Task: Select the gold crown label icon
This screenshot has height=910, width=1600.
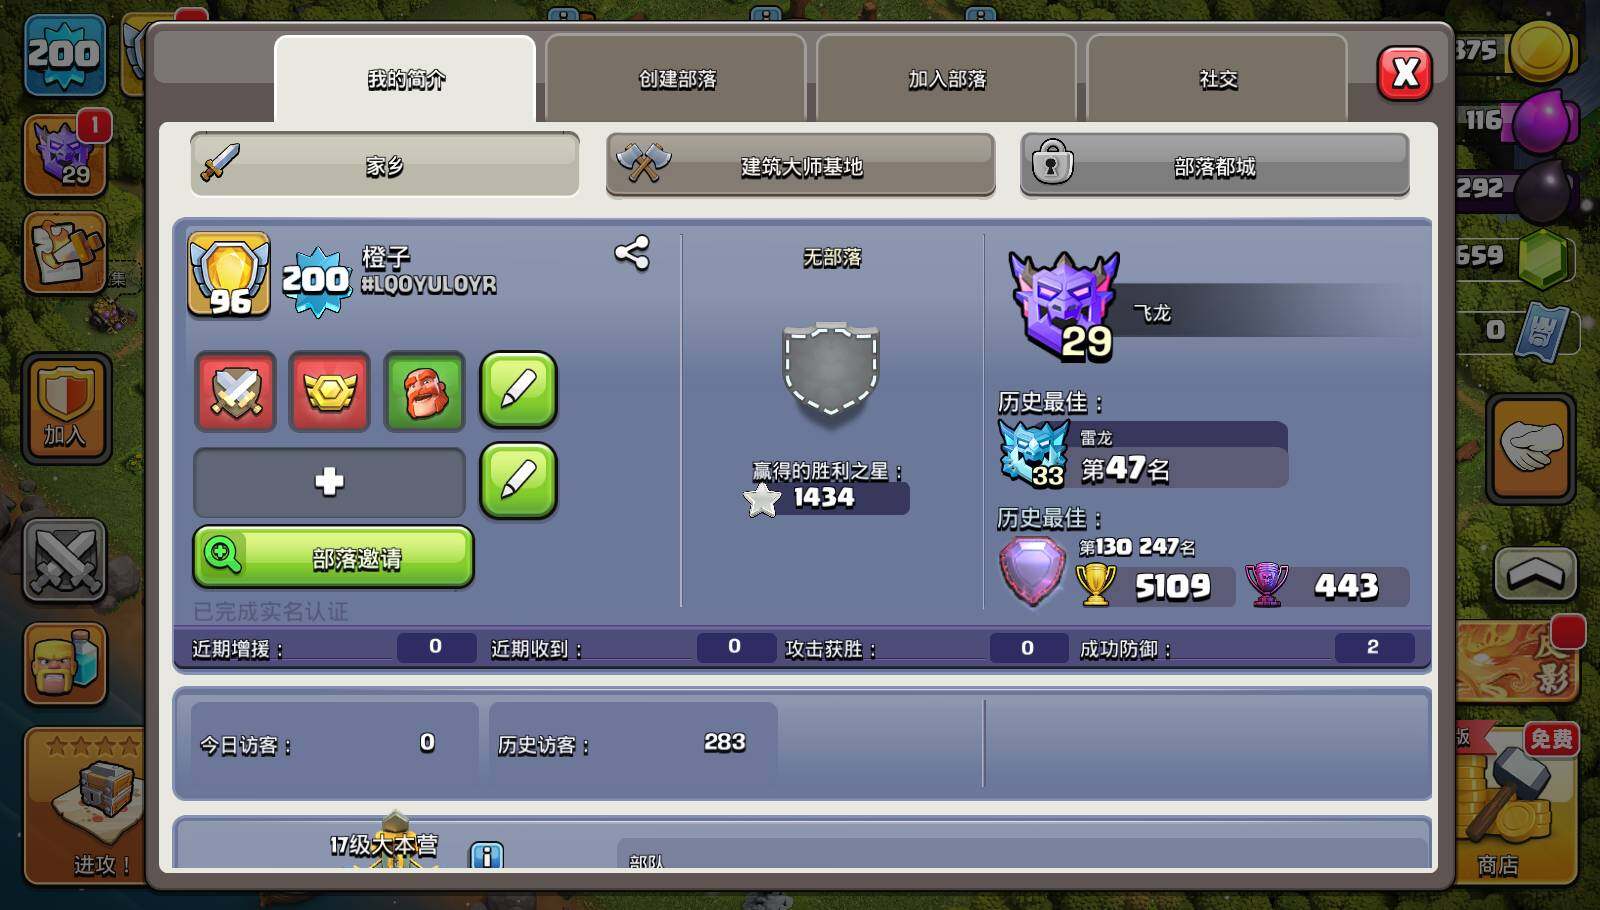Action: [x=330, y=391]
